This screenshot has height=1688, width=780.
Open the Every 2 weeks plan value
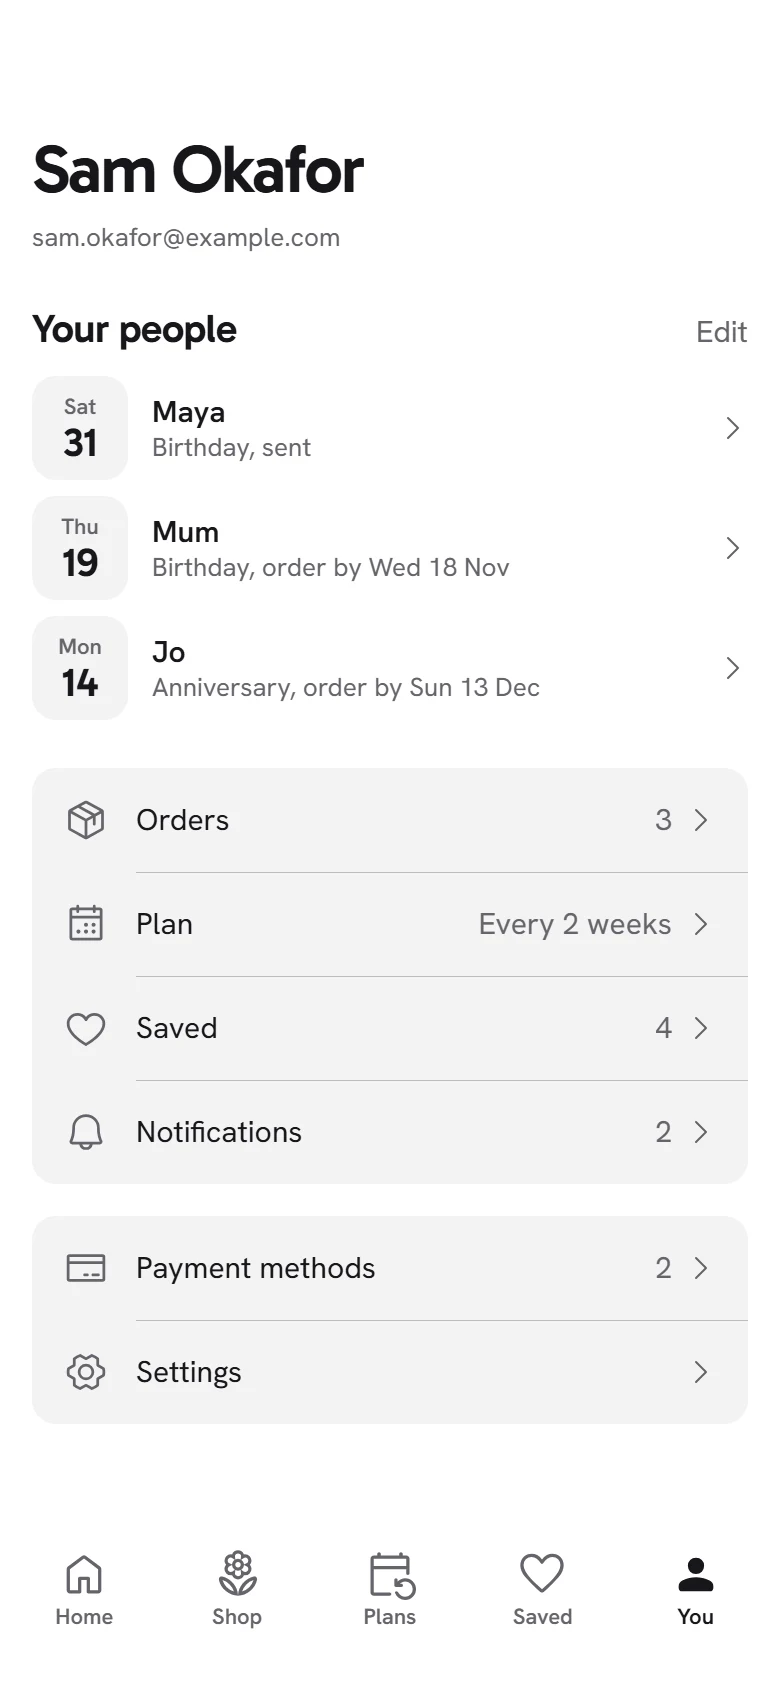tap(575, 924)
